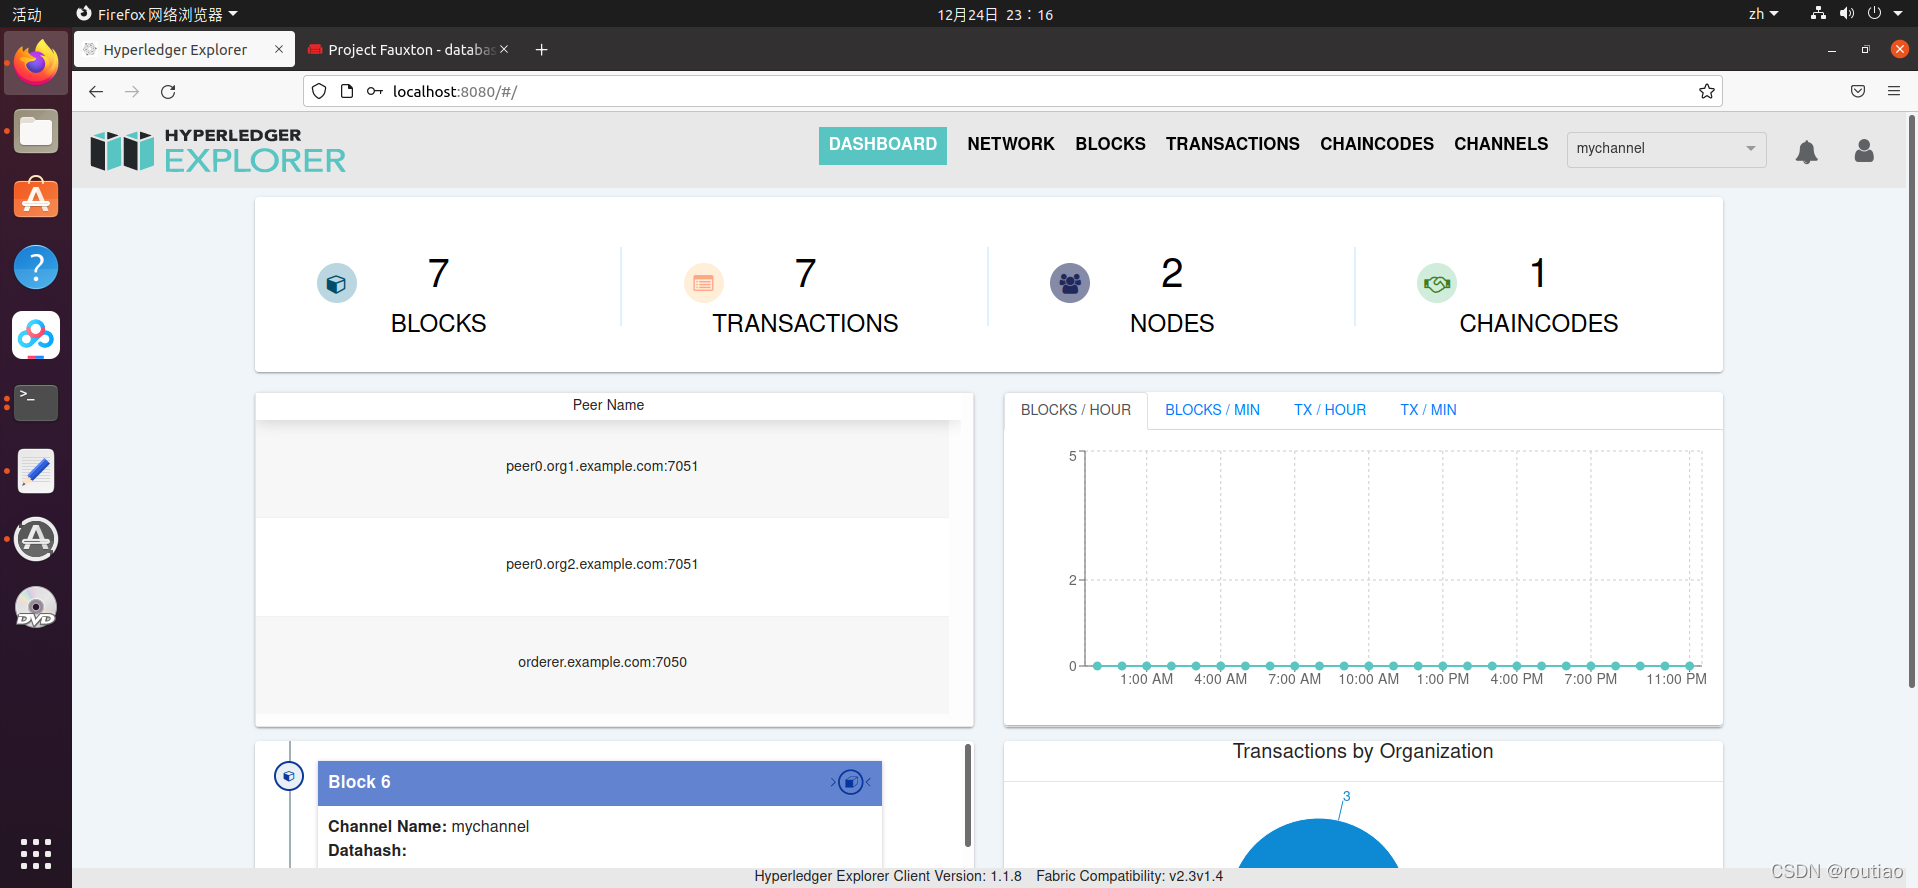Select the DASHBOARD nav item
The width and height of the screenshot is (1918, 888).
coord(882,145)
